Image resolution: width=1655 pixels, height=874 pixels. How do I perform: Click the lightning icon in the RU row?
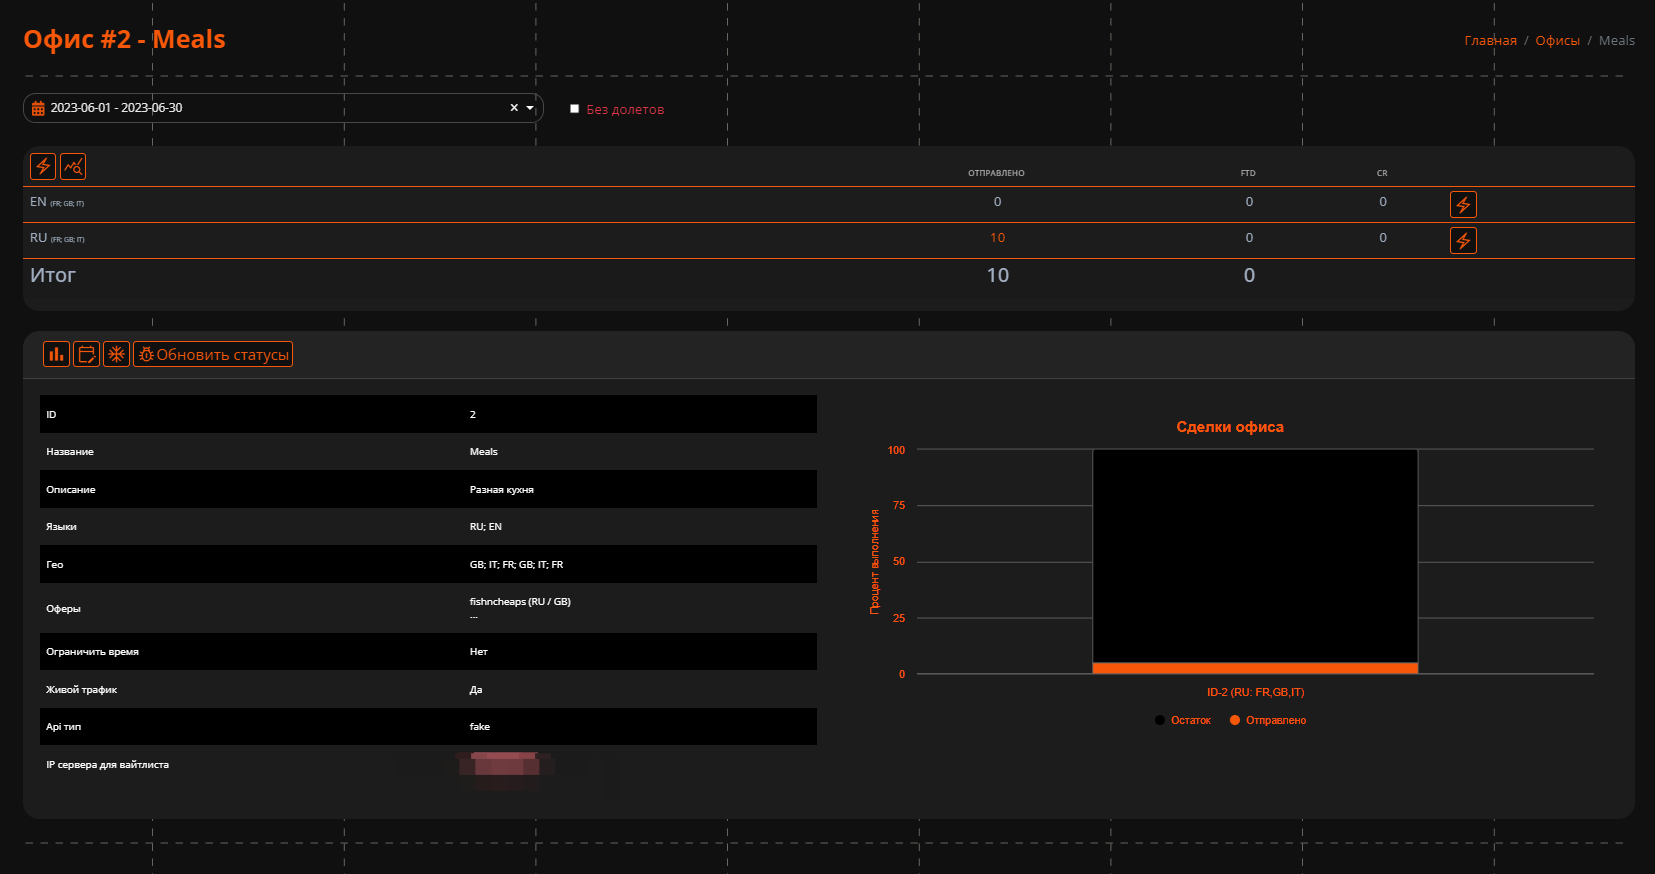click(x=1463, y=241)
